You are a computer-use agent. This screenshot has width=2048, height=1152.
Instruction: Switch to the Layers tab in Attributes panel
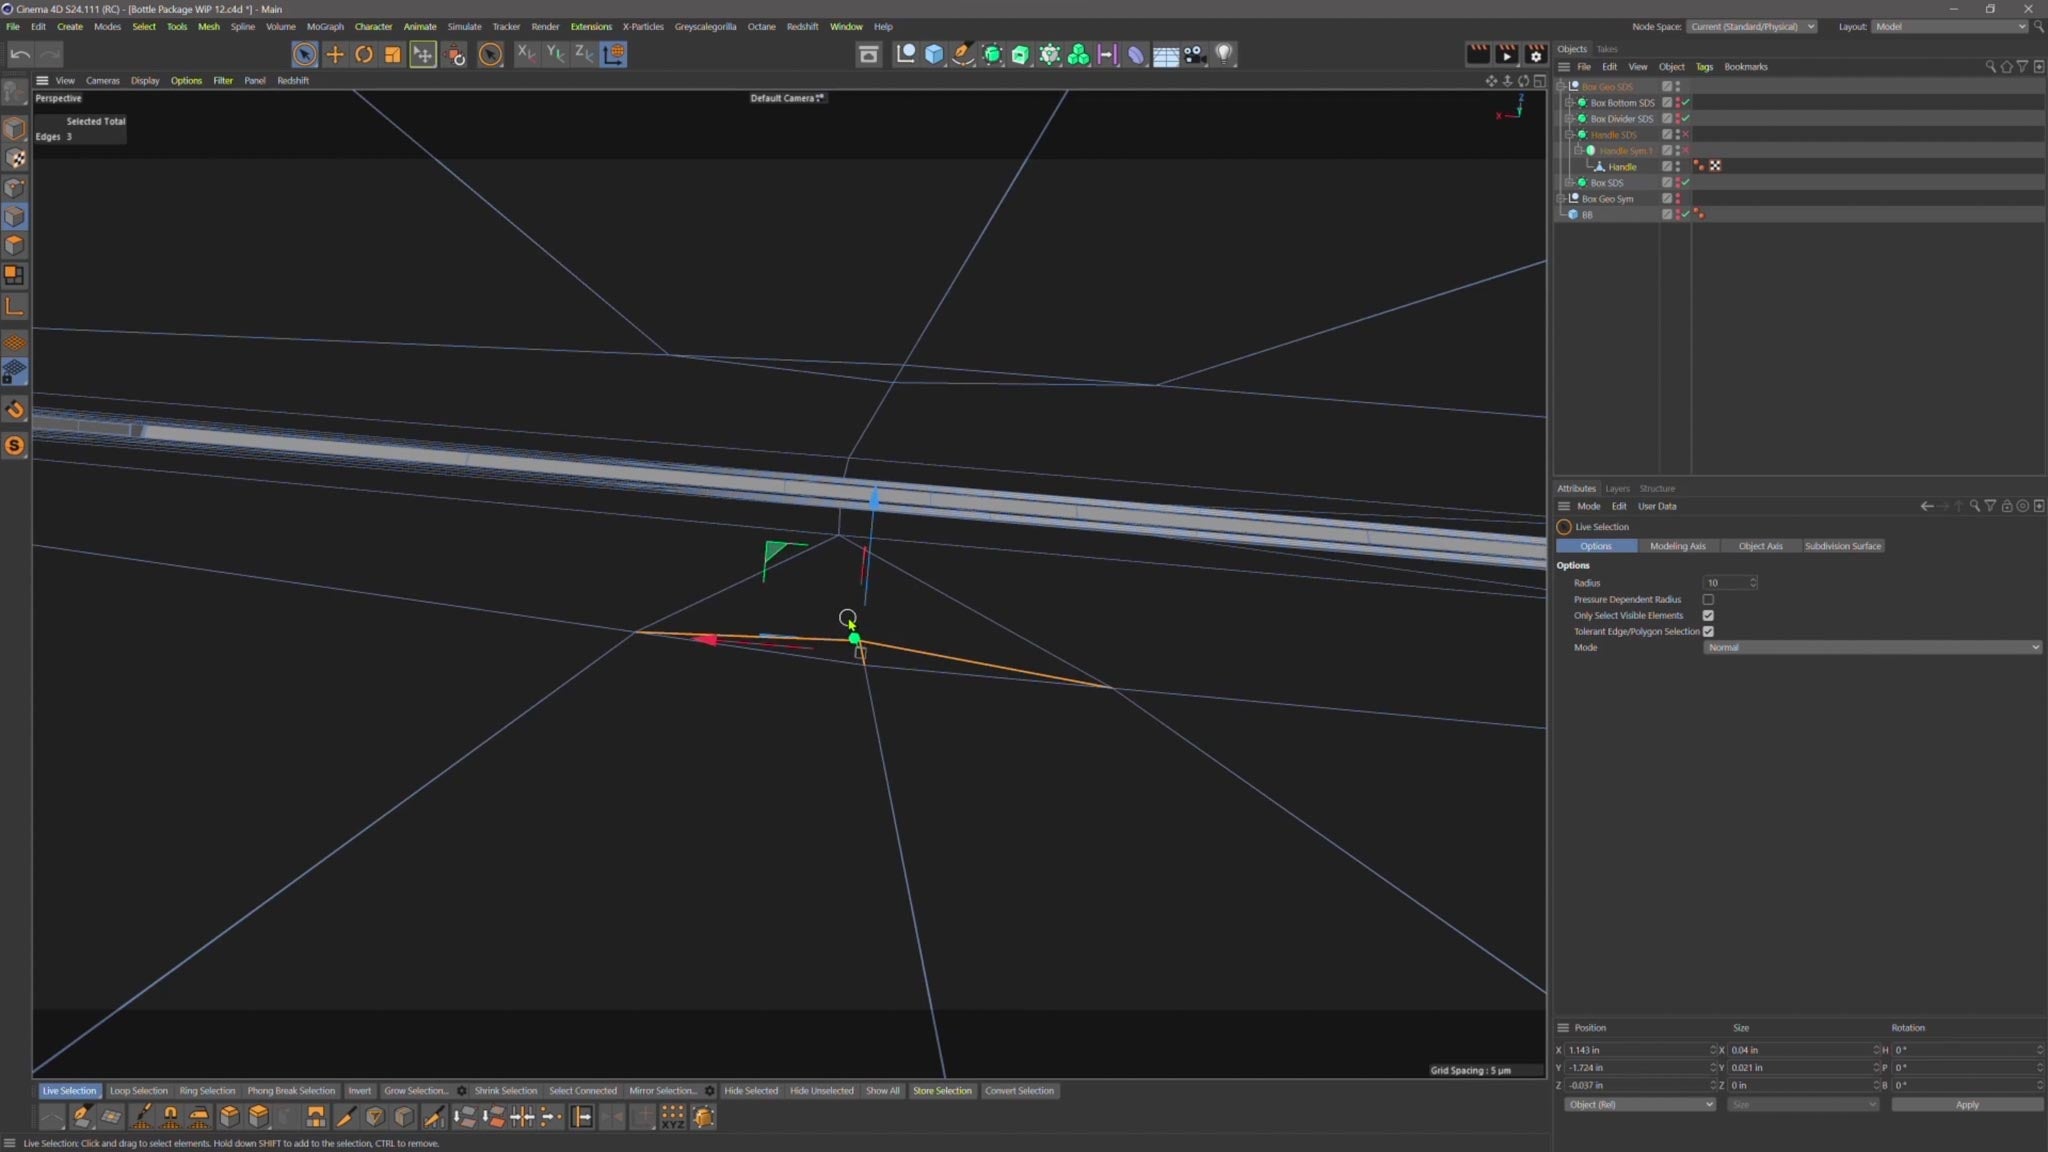click(1617, 489)
